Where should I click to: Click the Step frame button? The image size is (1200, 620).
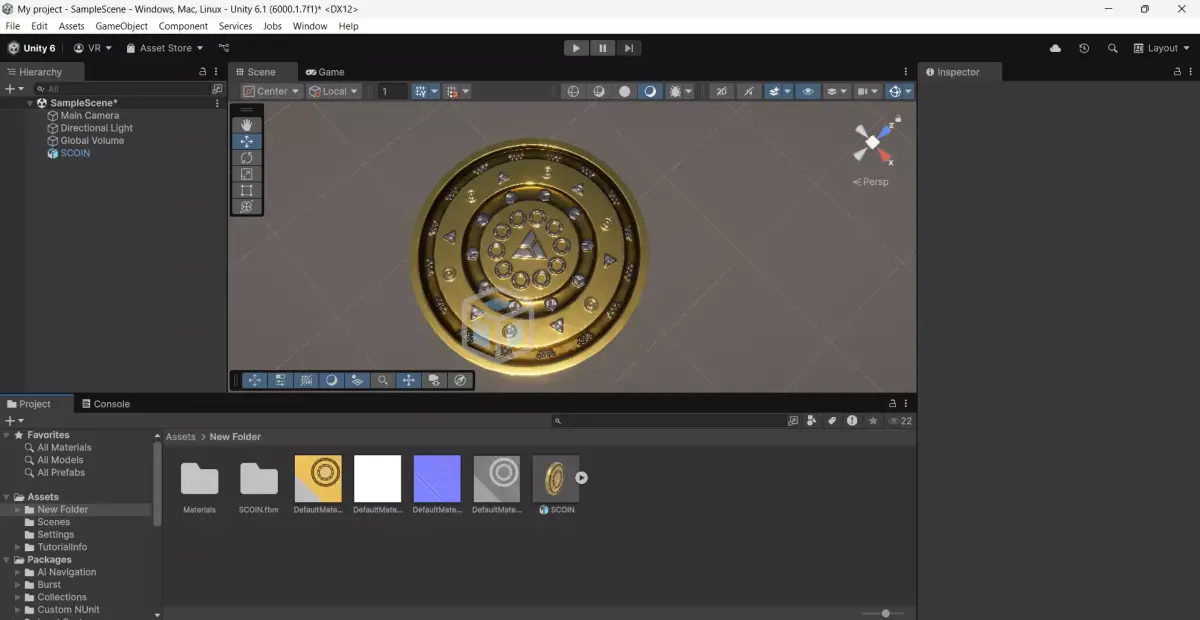click(x=628, y=48)
